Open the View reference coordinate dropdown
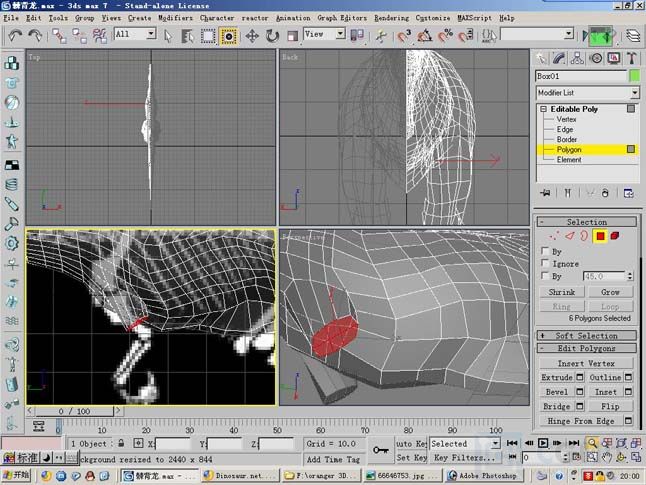 (x=324, y=33)
